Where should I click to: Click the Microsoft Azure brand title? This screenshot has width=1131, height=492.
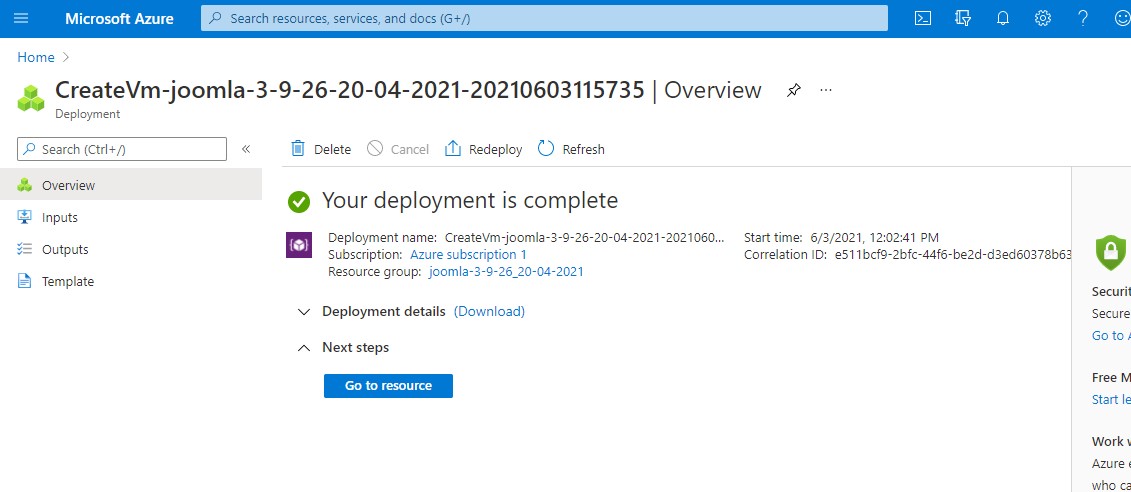pos(120,19)
